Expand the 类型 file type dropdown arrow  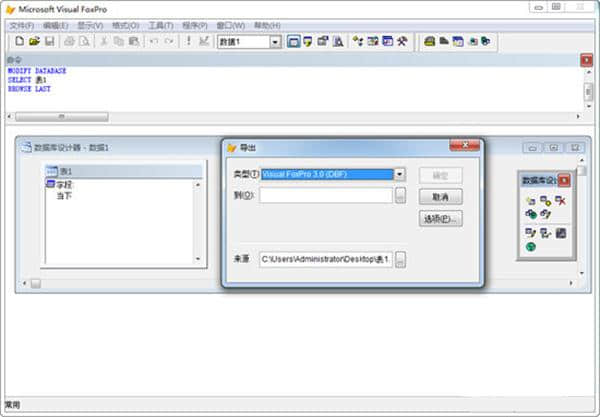399,174
